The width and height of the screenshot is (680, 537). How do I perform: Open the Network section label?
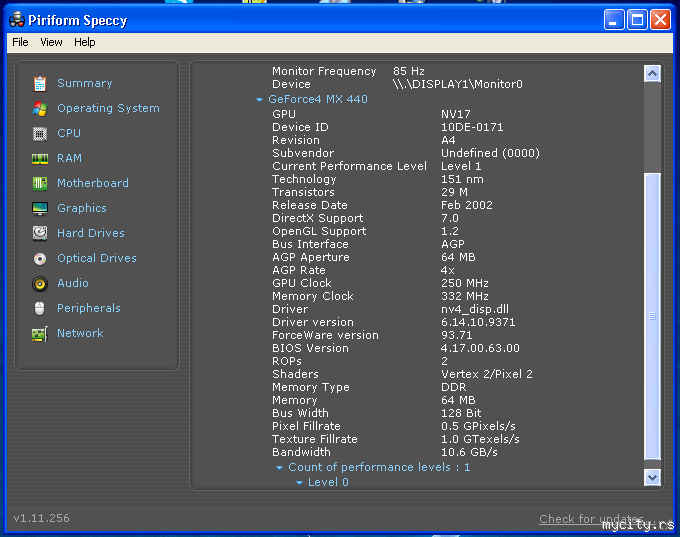click(80, 333)
